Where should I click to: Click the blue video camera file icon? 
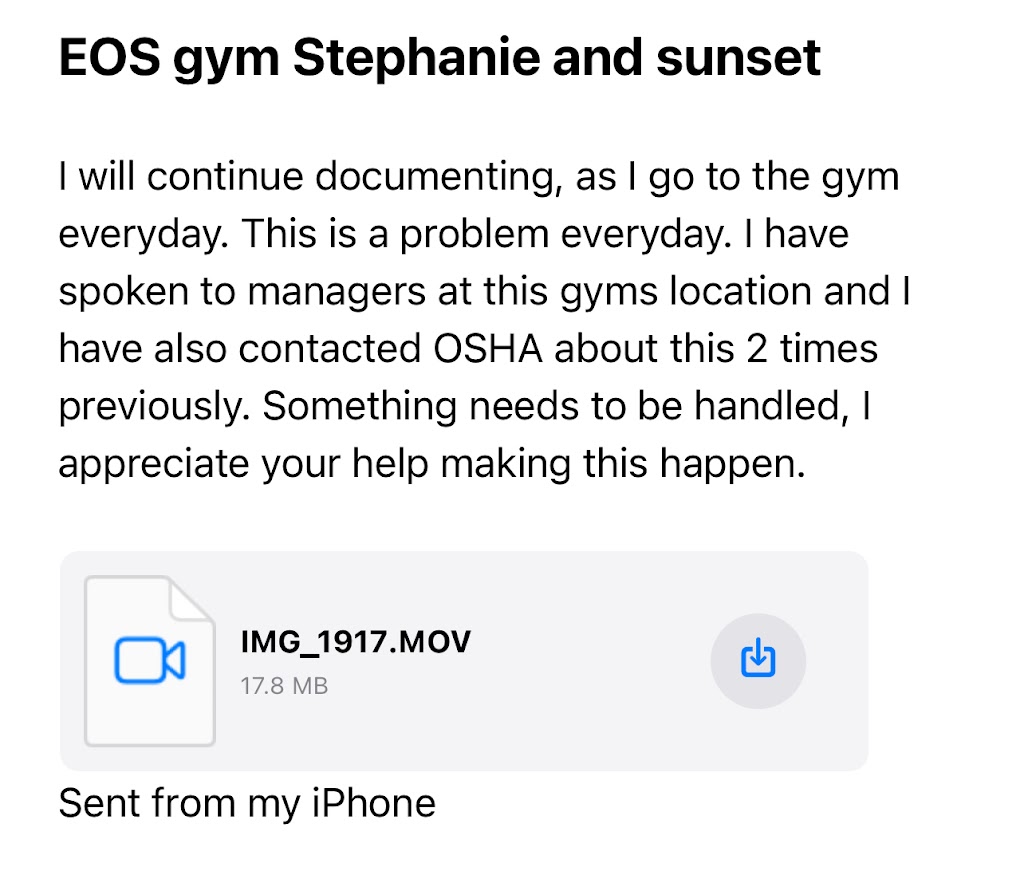[149, 661]
